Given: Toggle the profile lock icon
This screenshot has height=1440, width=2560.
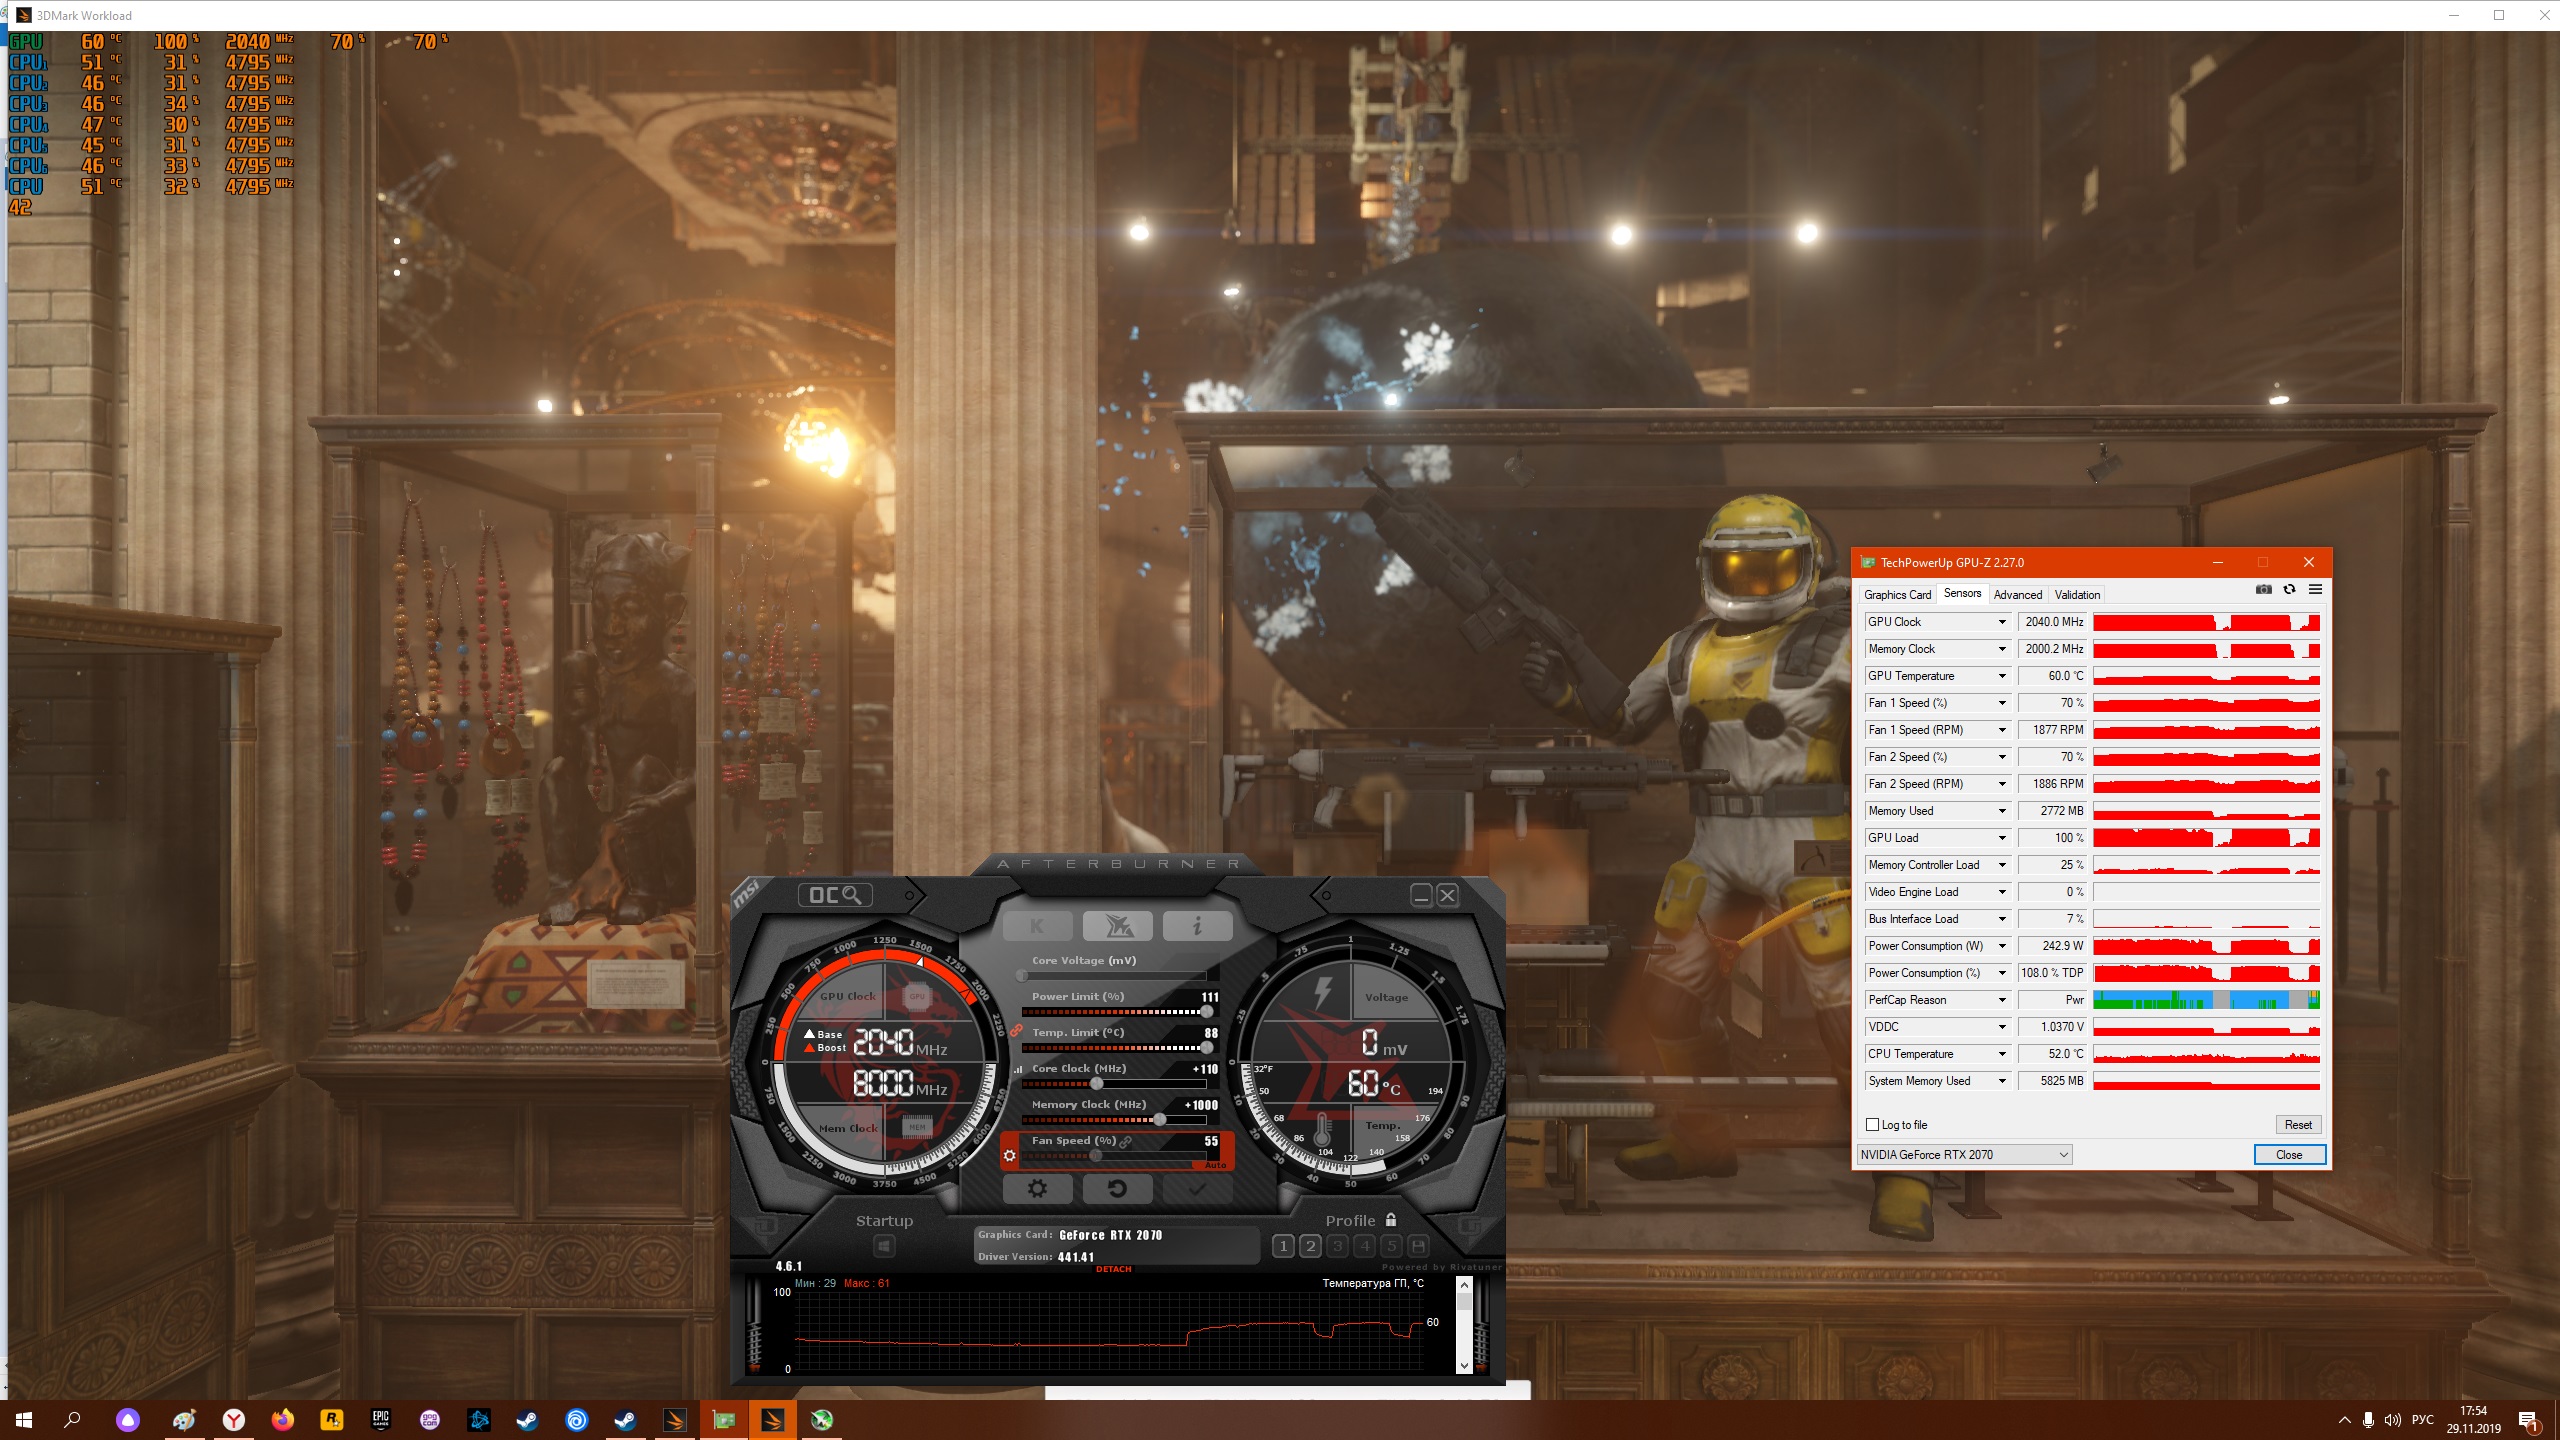Looking at the screenshot, I should click(1391, 1220).
